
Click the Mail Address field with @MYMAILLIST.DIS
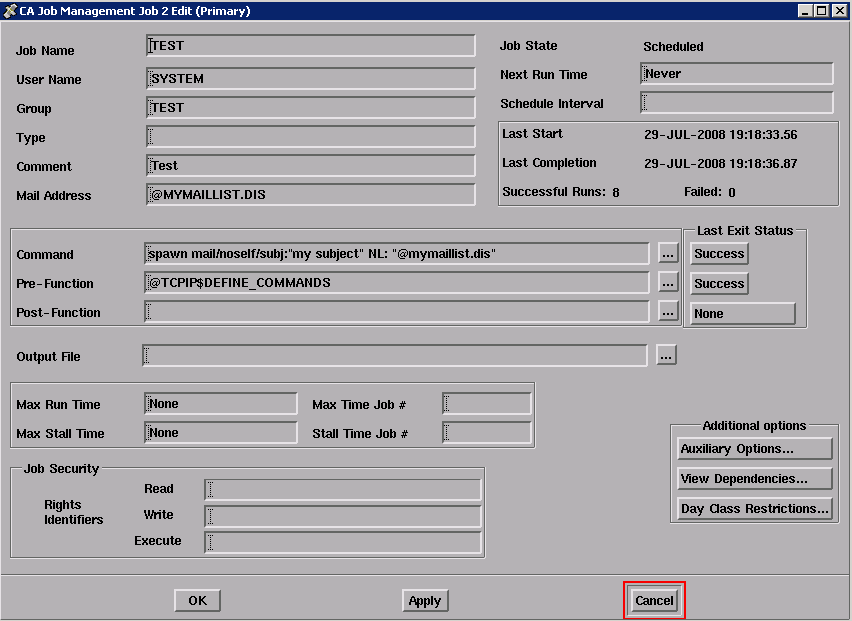pyautogui.click(x=310, y=194)
